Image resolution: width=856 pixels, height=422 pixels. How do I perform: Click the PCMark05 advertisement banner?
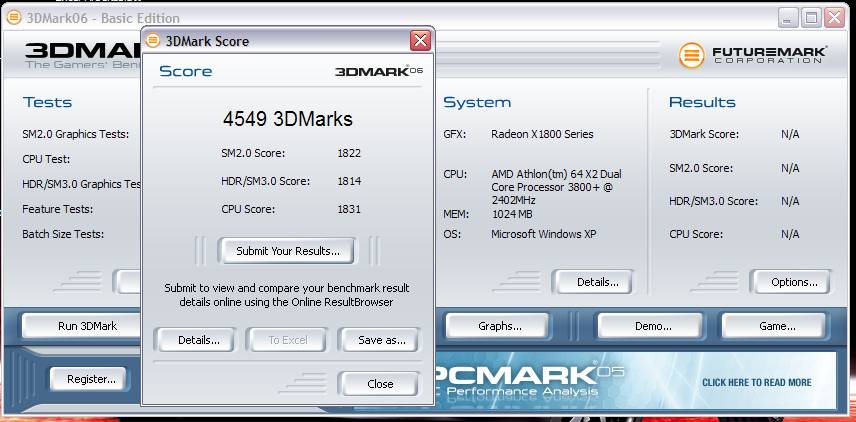tap(635, 381)
